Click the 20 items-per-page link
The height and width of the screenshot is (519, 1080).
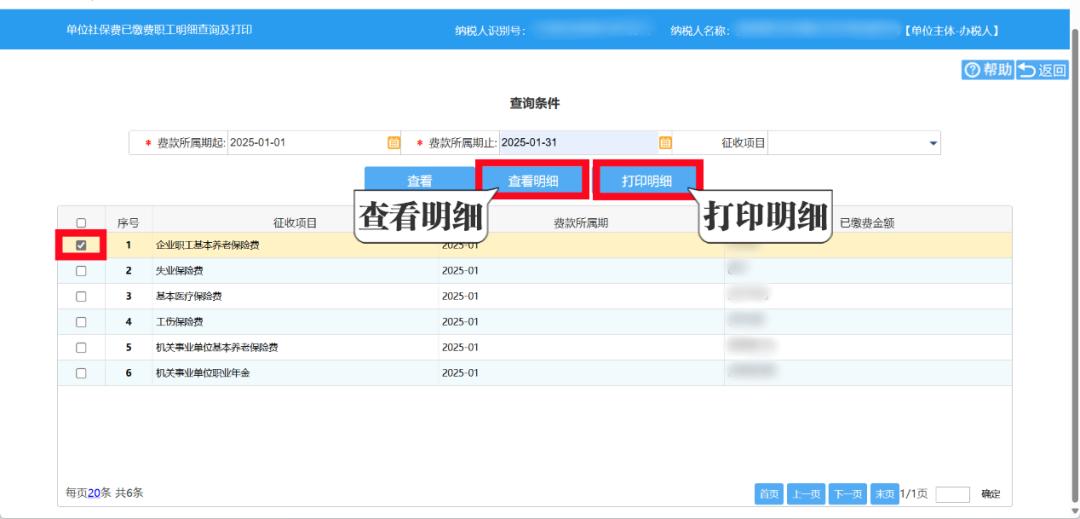point(95,493)
